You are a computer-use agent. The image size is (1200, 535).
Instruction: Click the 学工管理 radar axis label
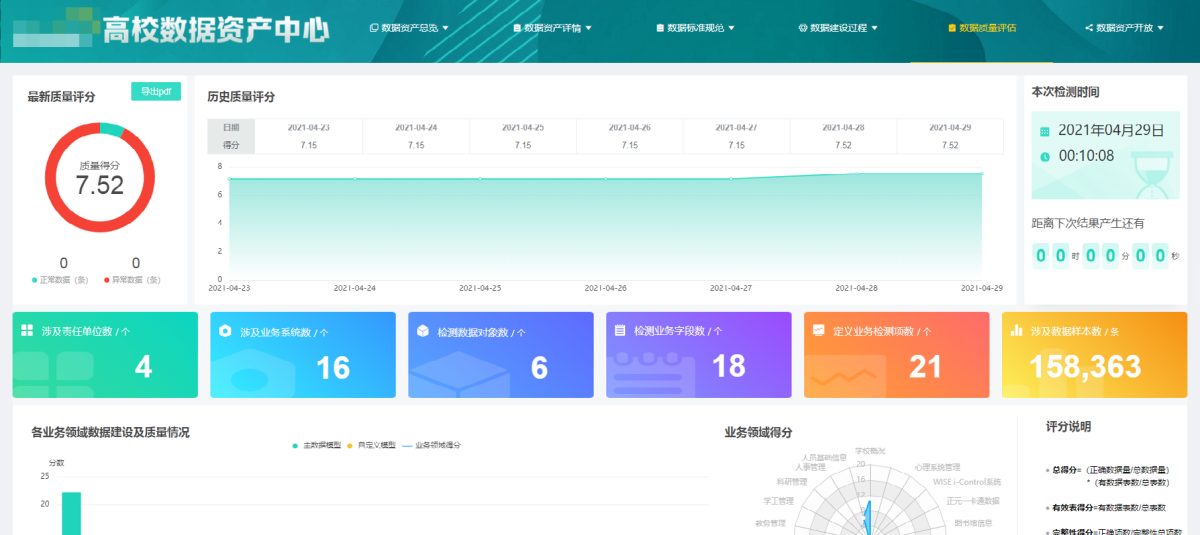click(x=778, y=501)
